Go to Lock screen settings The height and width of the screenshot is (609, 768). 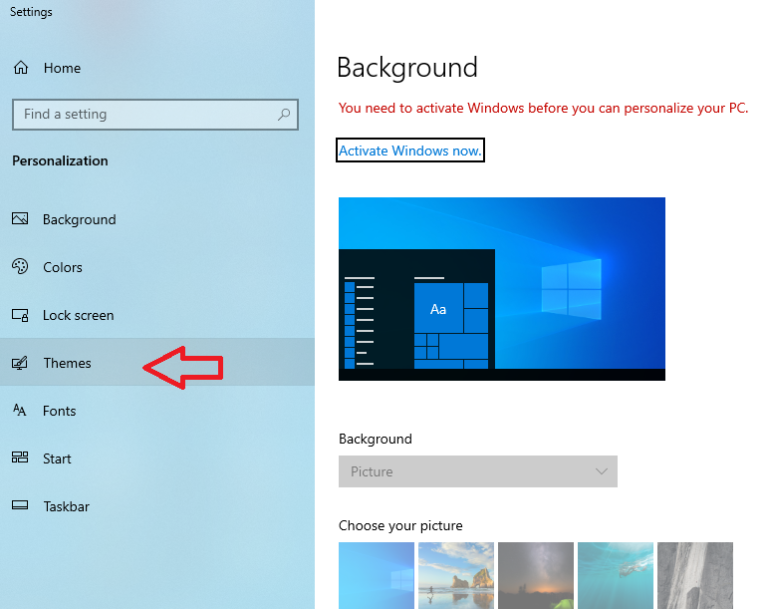pos(157,315)
